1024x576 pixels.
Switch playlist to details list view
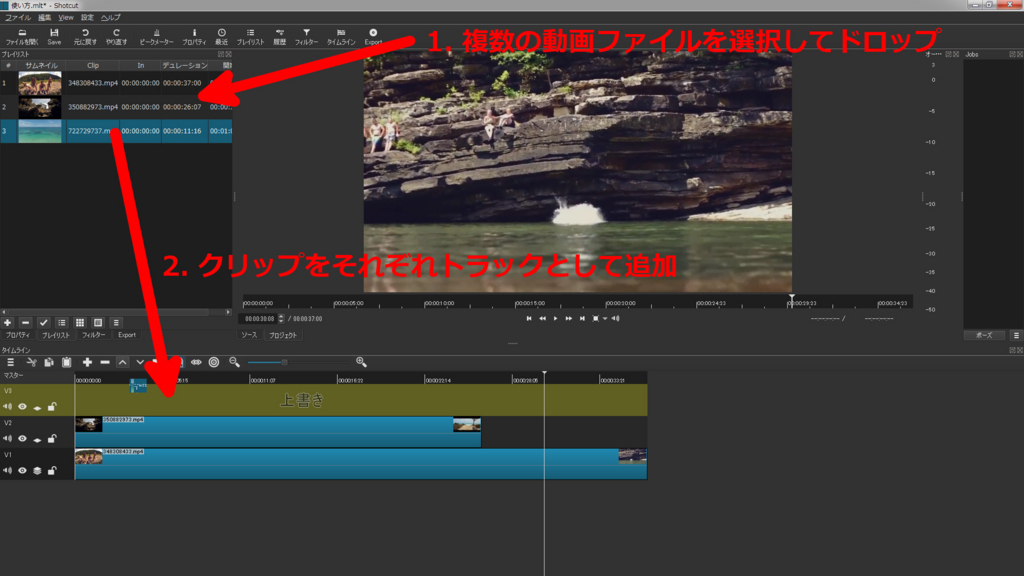62,323
